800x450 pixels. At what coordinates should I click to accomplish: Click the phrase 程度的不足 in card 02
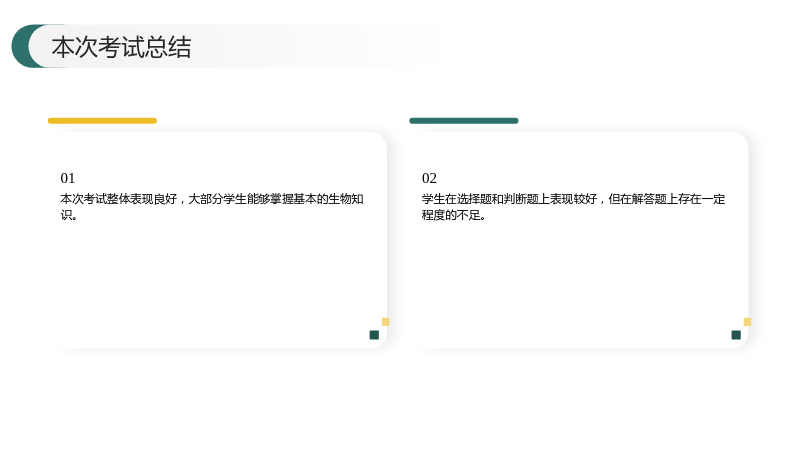tap(451, 215)
